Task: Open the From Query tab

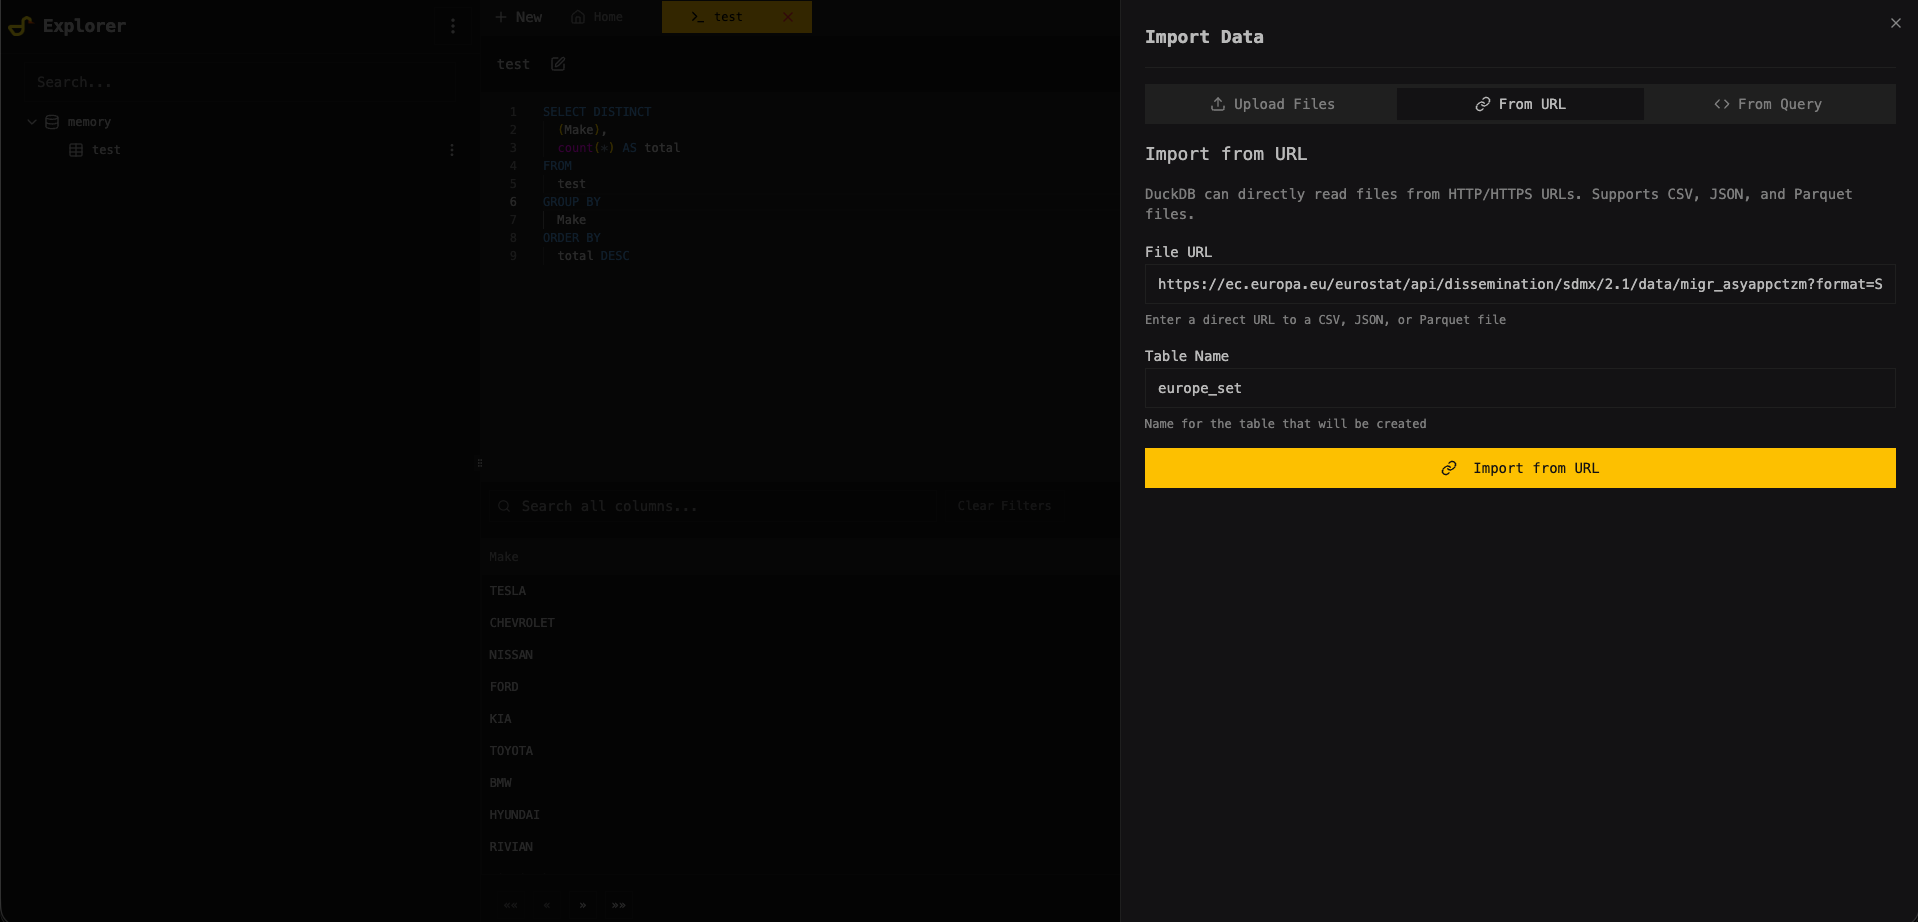Action: [x=1768, y=104]
